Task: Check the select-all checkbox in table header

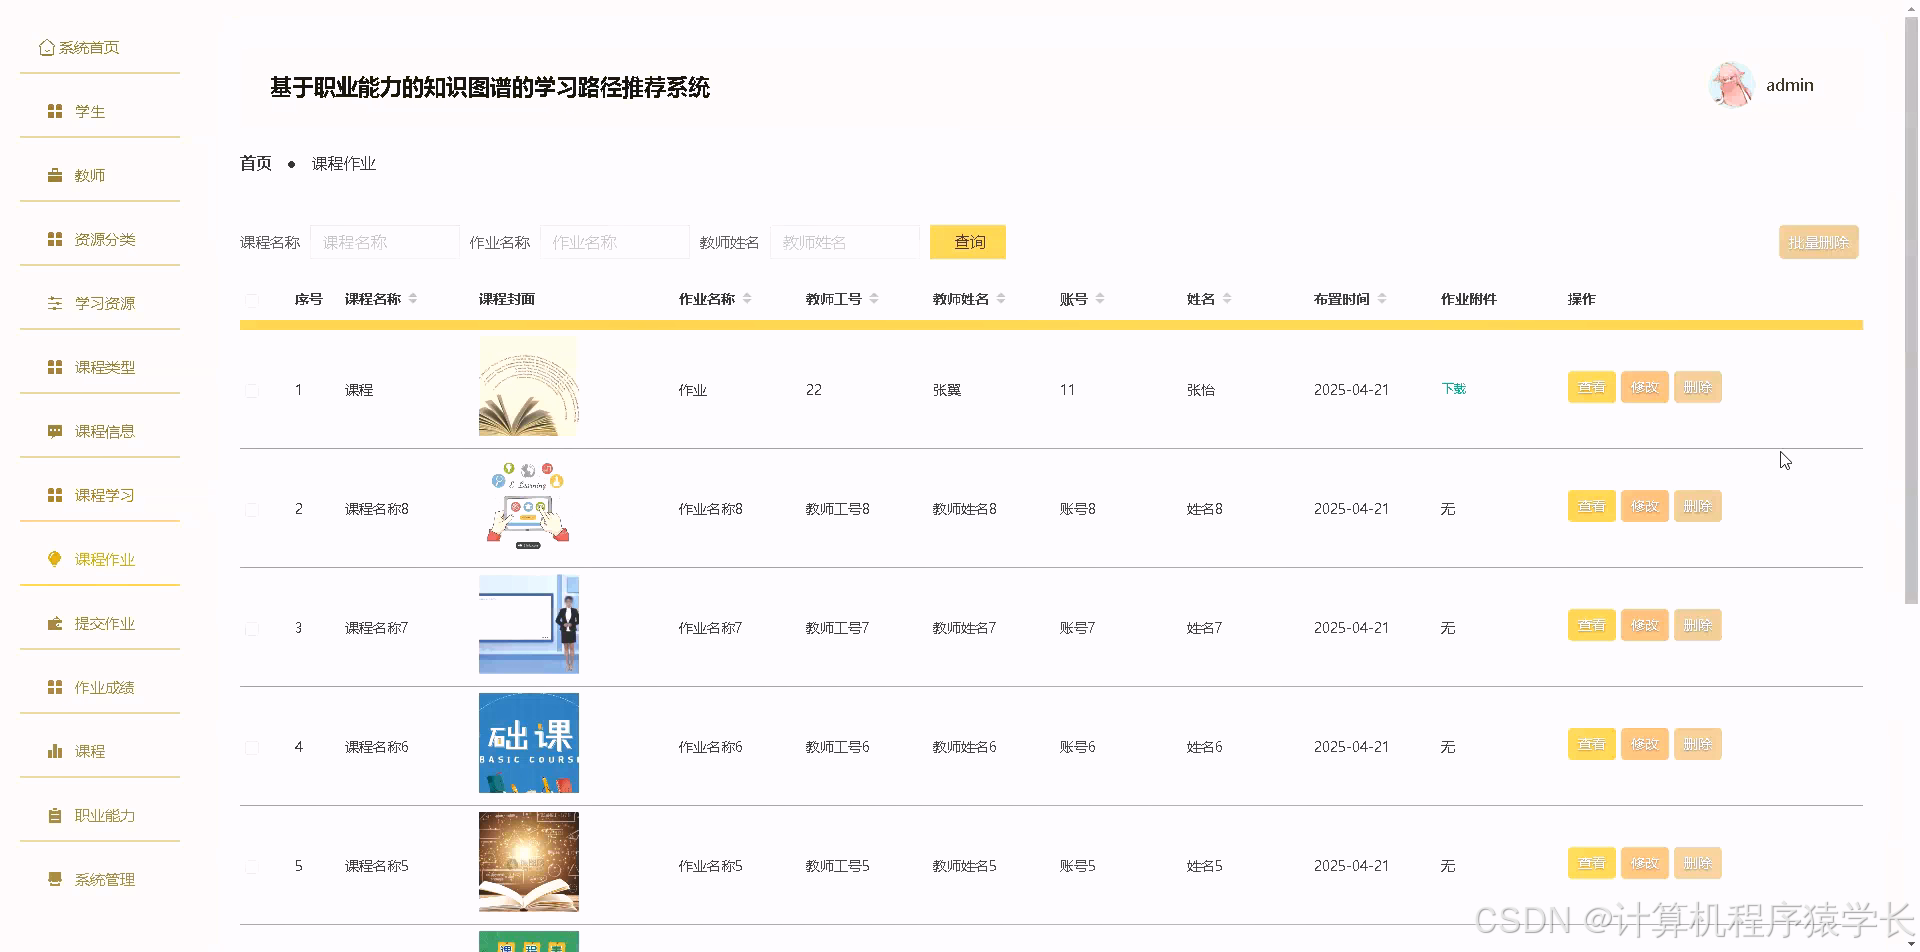Action: [x=252, y=299]
